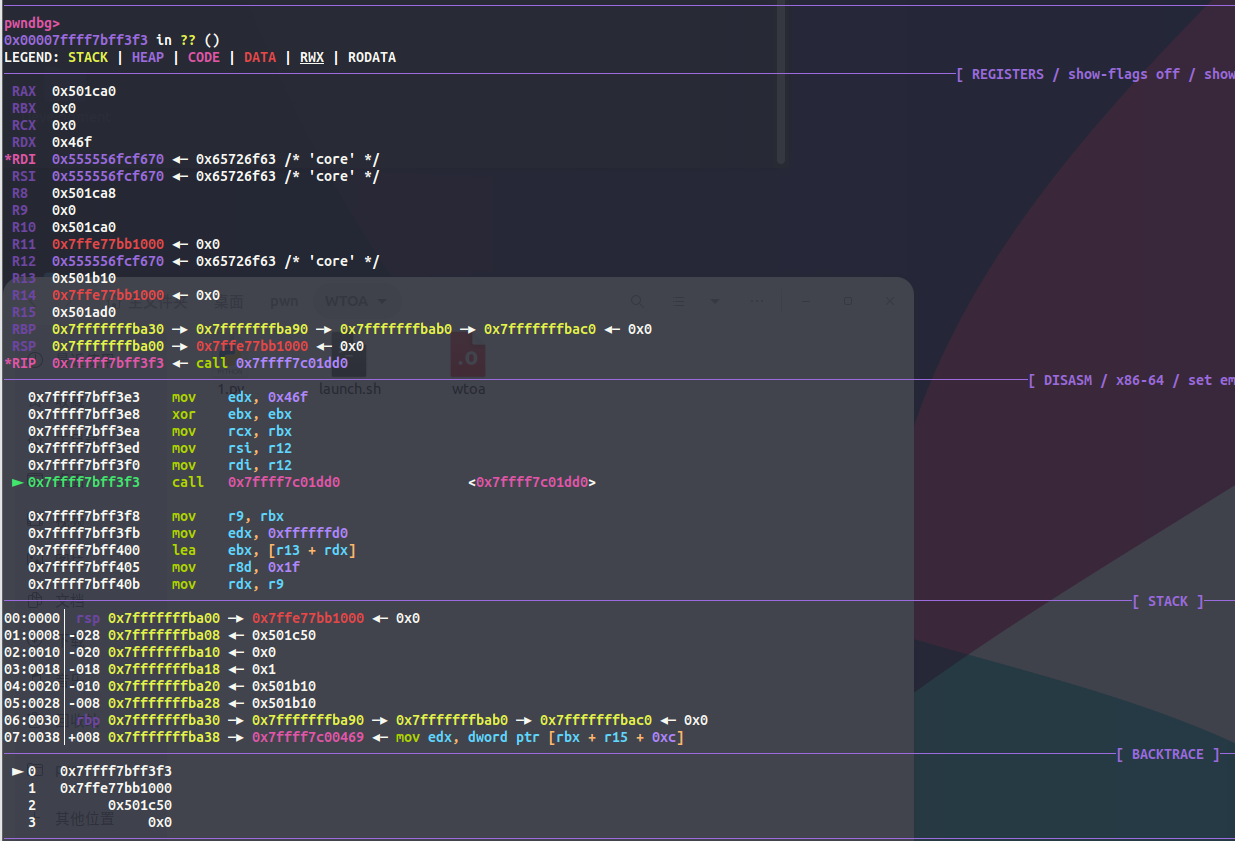Click RWX in the legend line
The height and width of the screenshot is (841, 1235).
[312, 57]
